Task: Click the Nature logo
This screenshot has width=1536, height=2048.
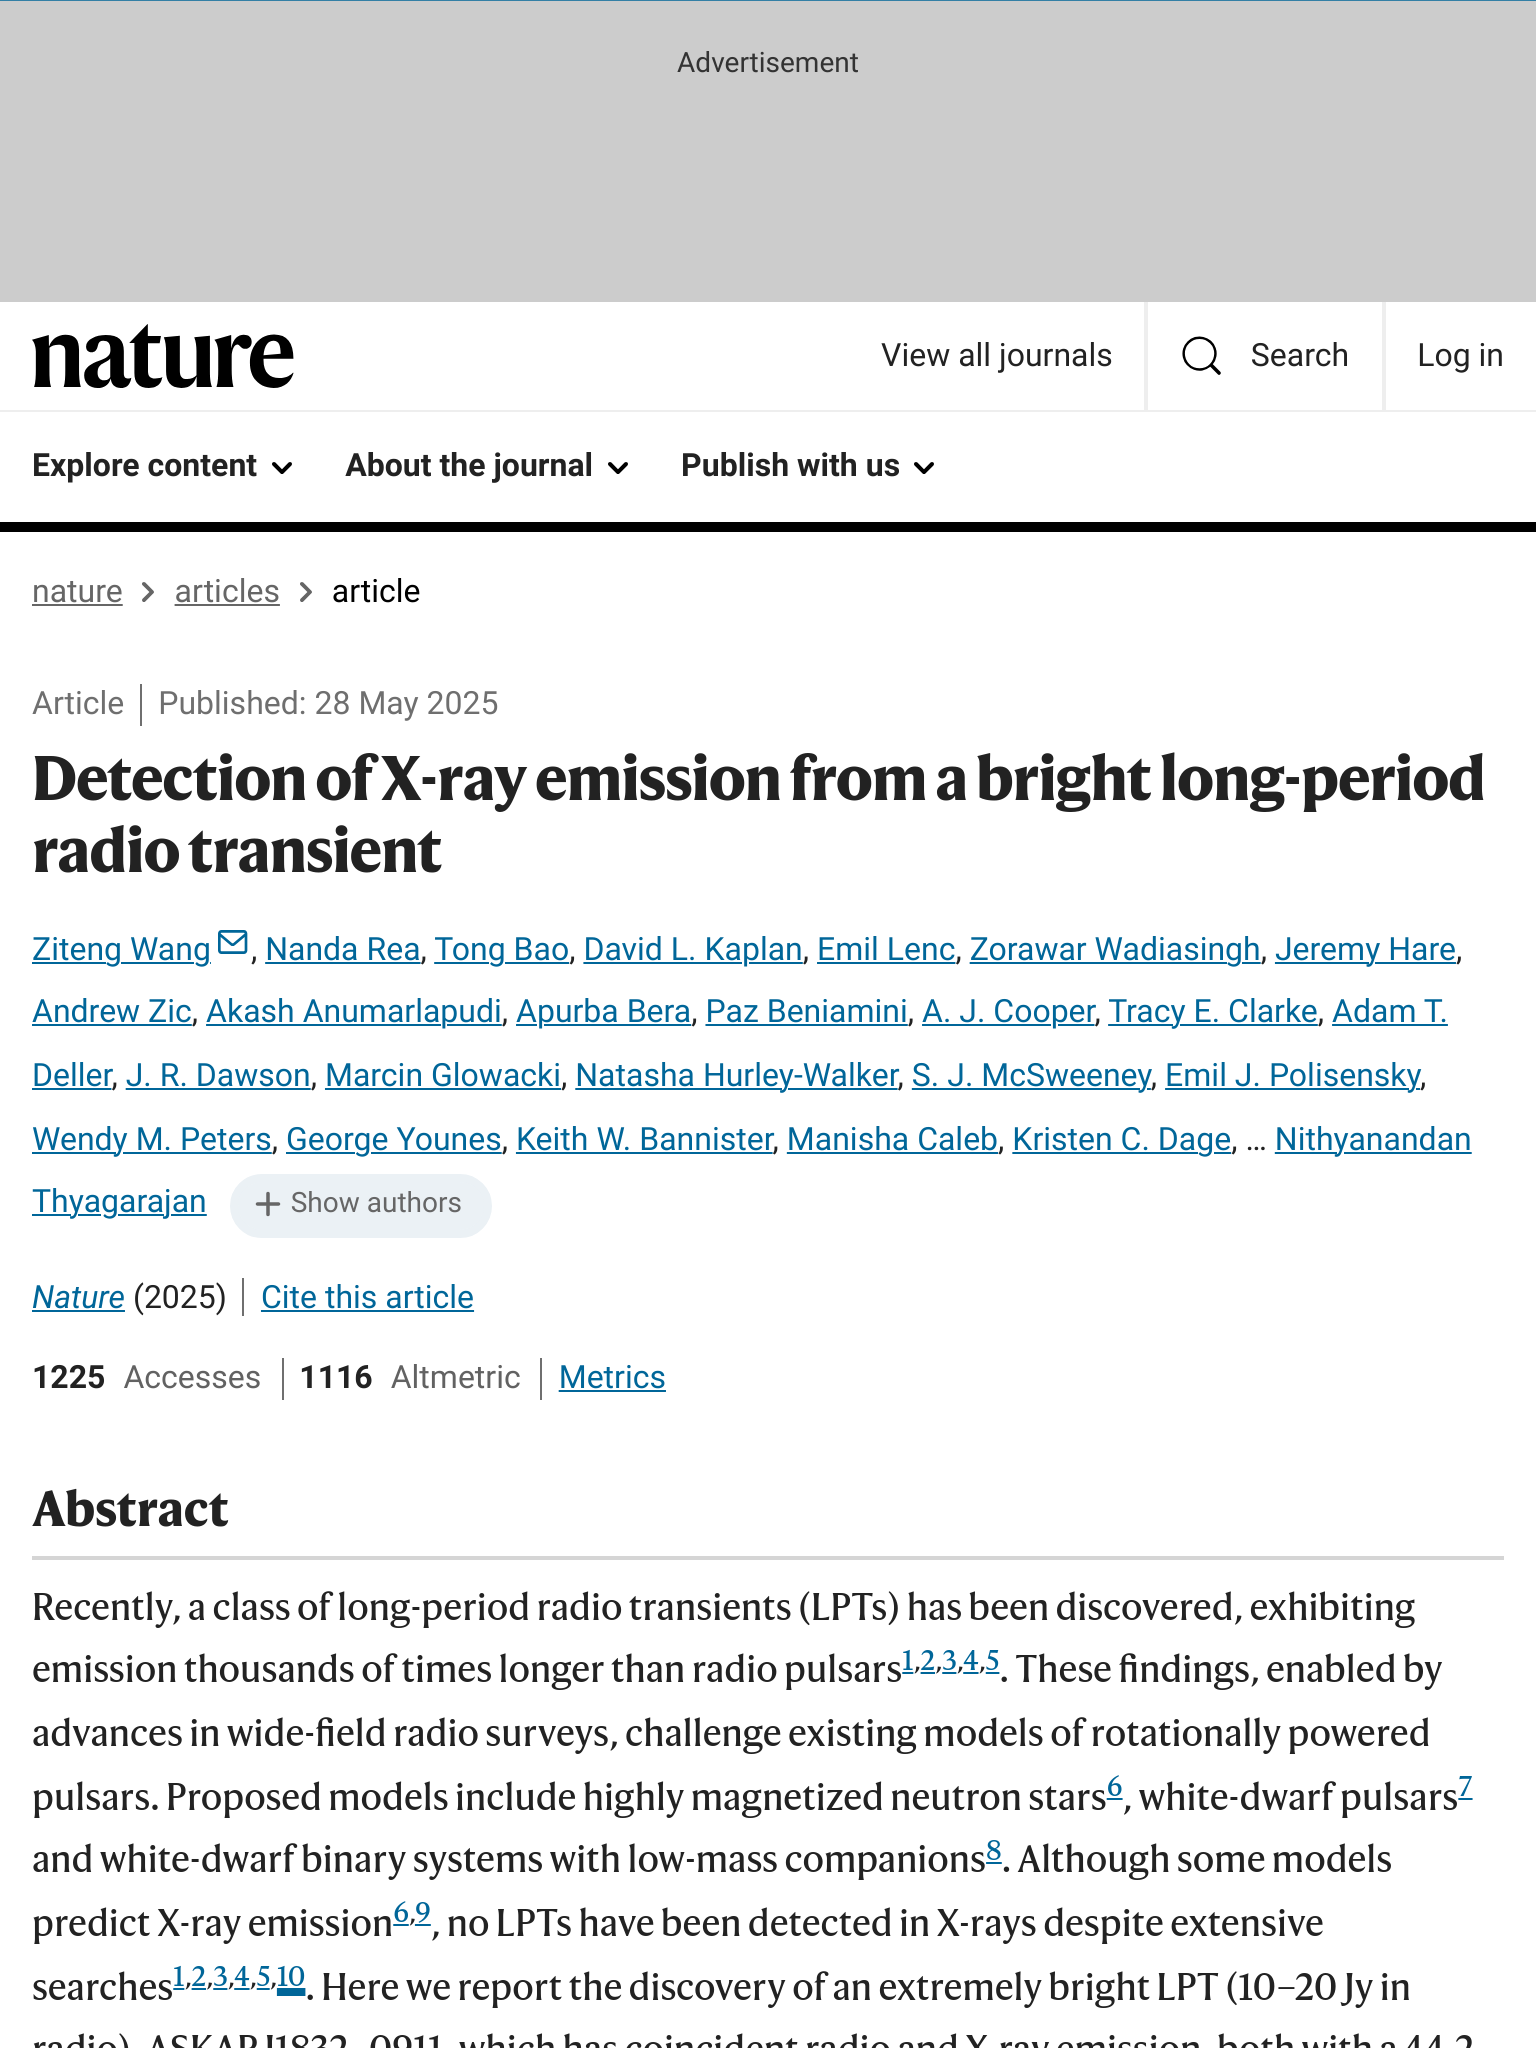Action: 163,357
